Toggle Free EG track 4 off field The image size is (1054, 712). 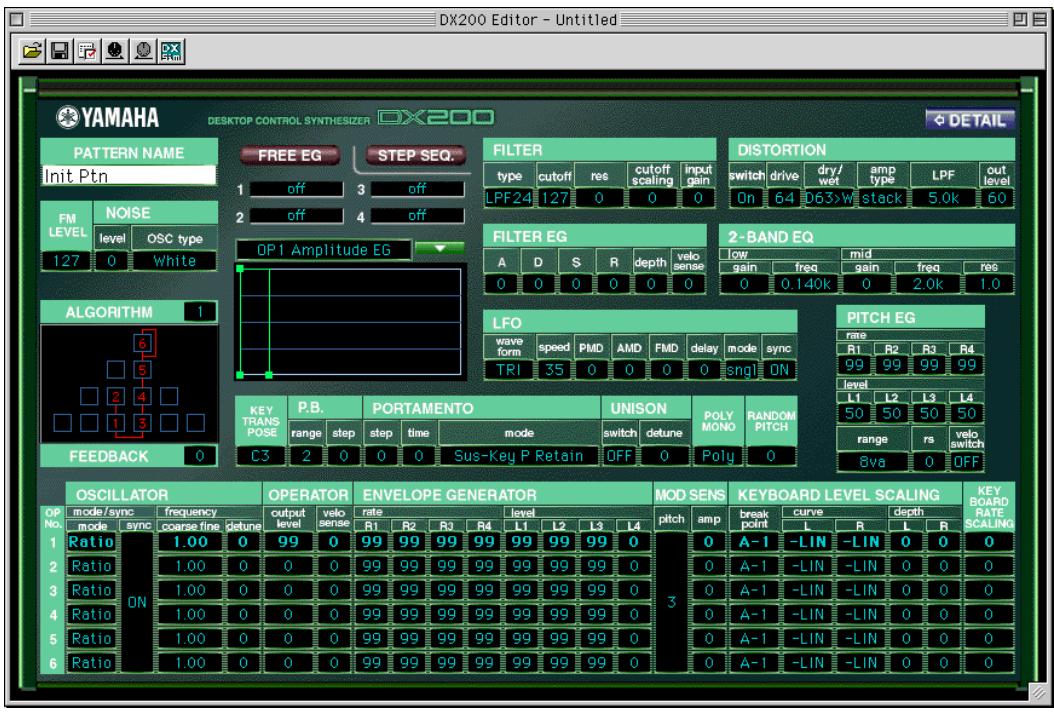click(x=417, y=215)
